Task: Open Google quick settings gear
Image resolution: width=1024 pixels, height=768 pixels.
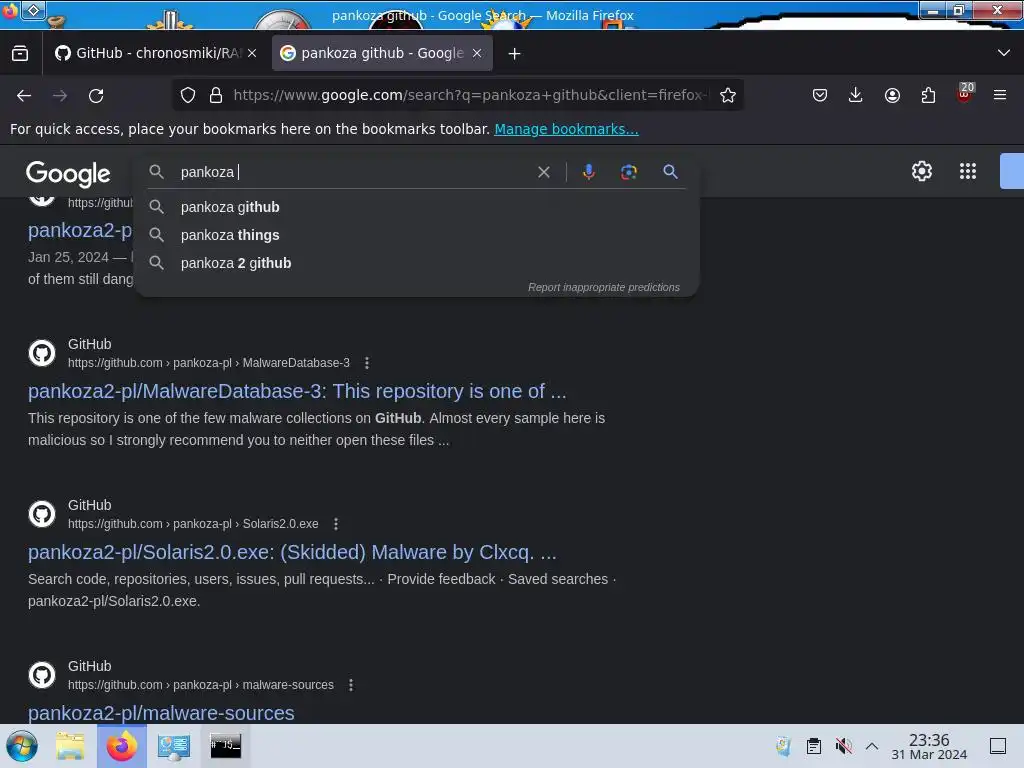Action: (x=921, y=171)
